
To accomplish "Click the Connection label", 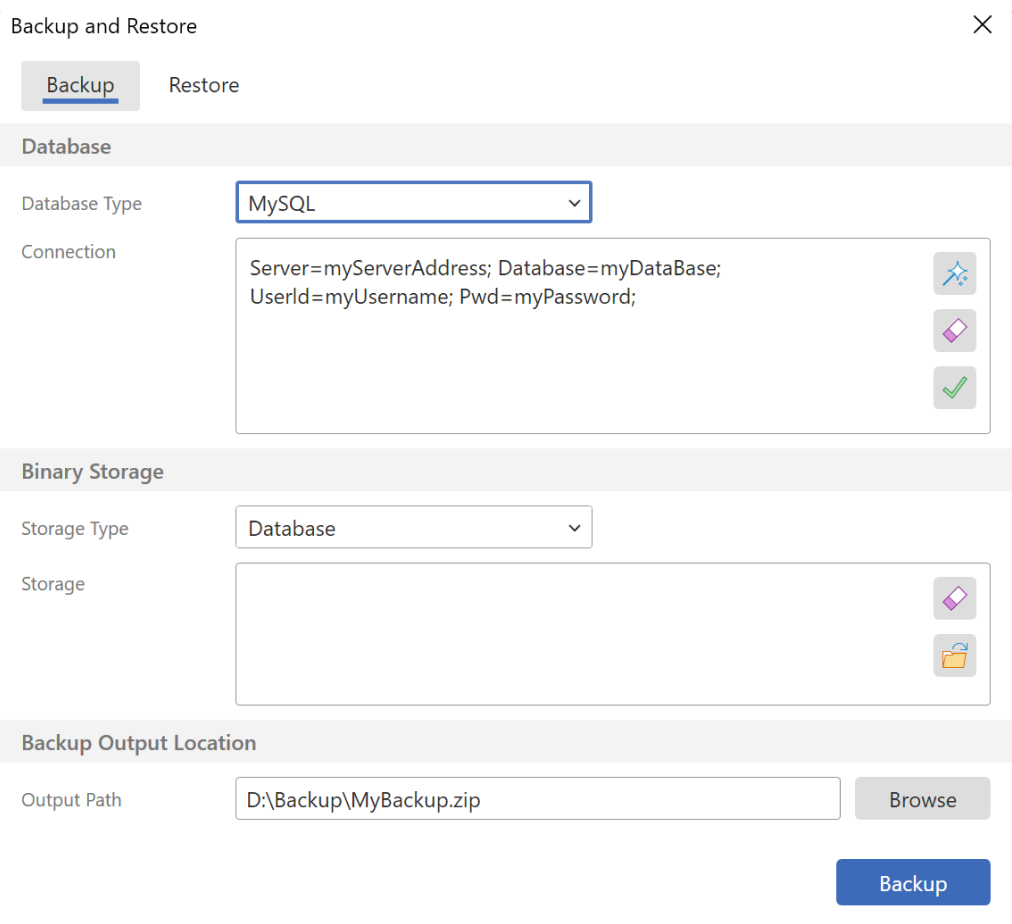I will (x=68, y=252).
